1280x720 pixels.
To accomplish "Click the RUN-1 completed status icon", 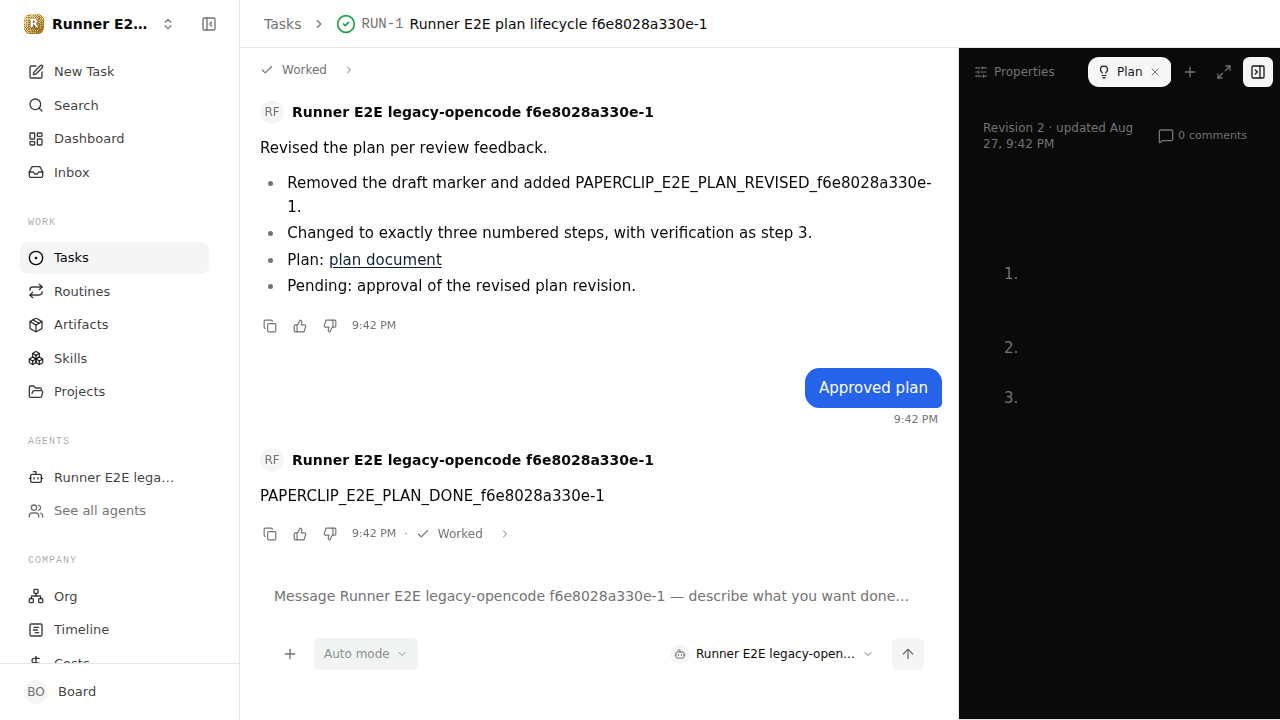I will 346,24.
